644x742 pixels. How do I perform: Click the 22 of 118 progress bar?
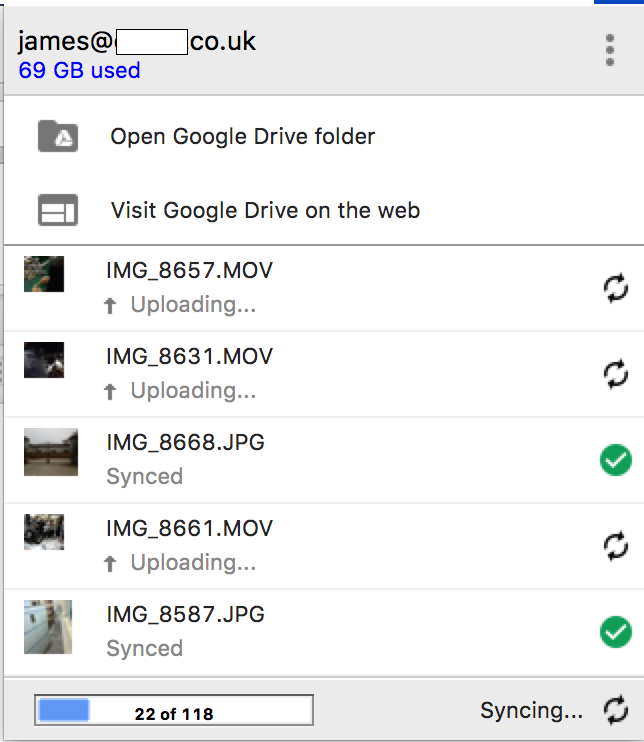(x=174, y=711)
